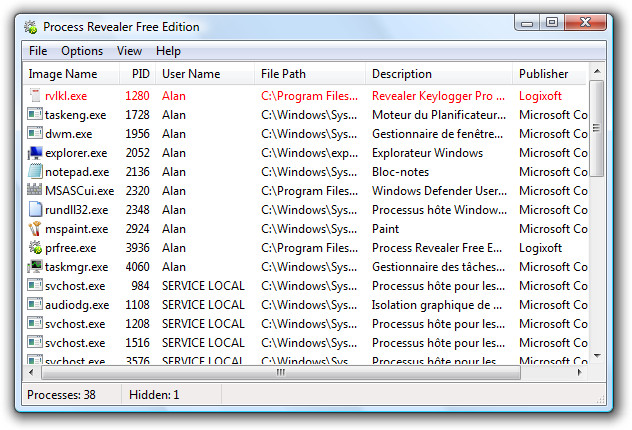Click the taskeng.exe process icon
This screenshot has height=430, width=632.
point(35,114)
